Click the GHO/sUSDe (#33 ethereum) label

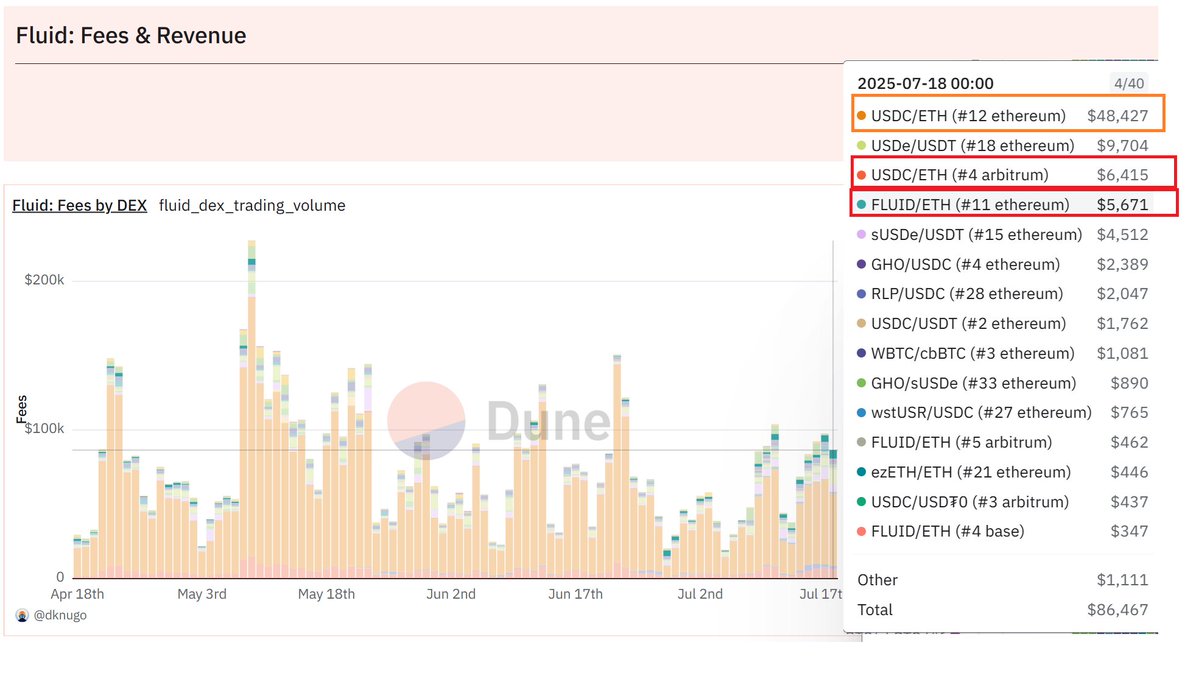[973, 383]
